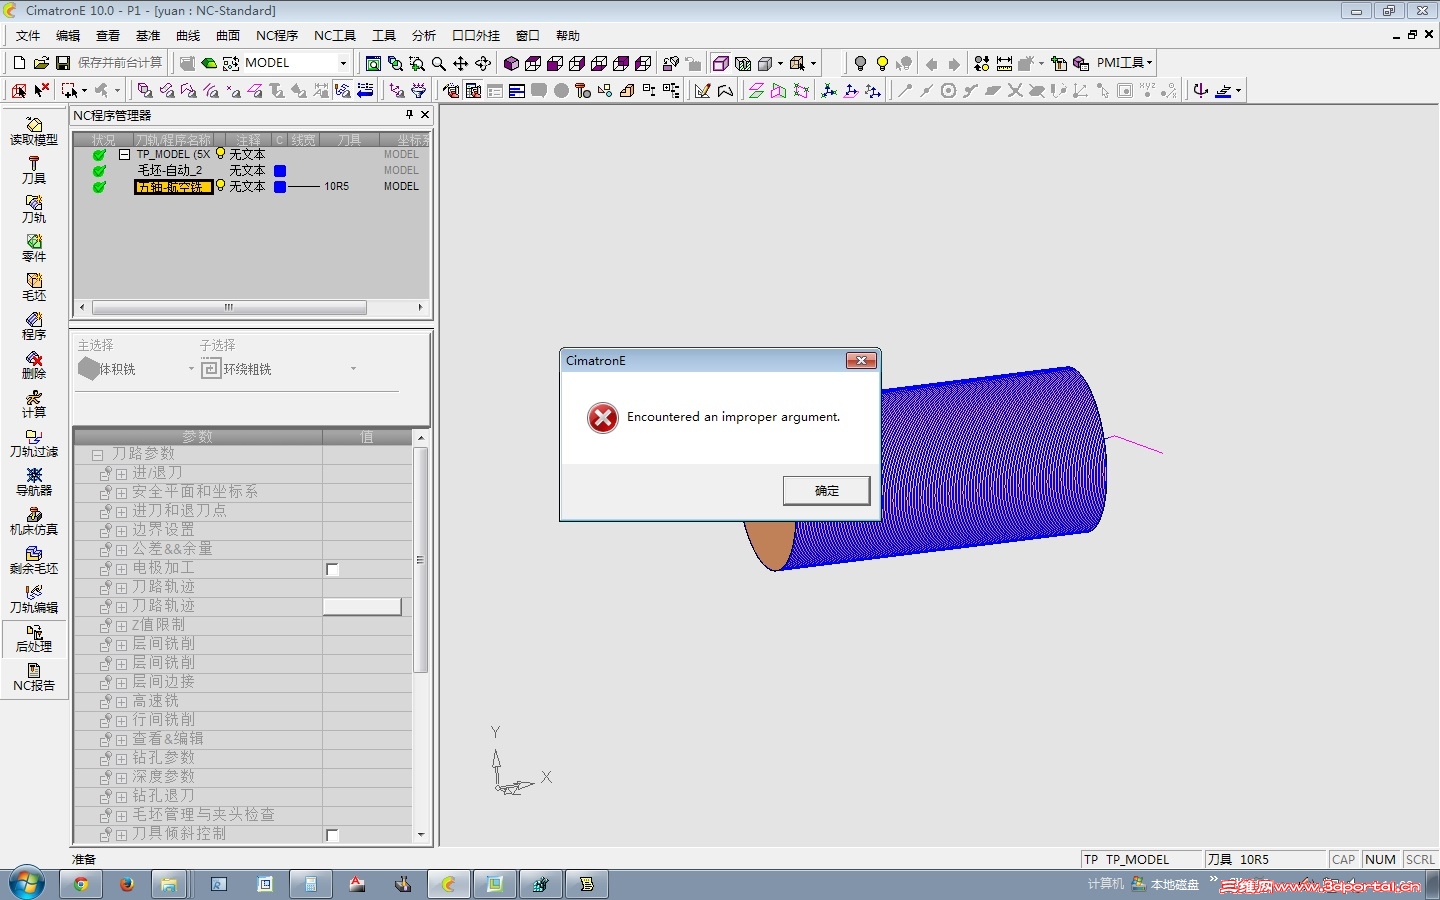Click the 保存并前台计算 button
The width and height of the screenshot is (1440, 900).
120,63
